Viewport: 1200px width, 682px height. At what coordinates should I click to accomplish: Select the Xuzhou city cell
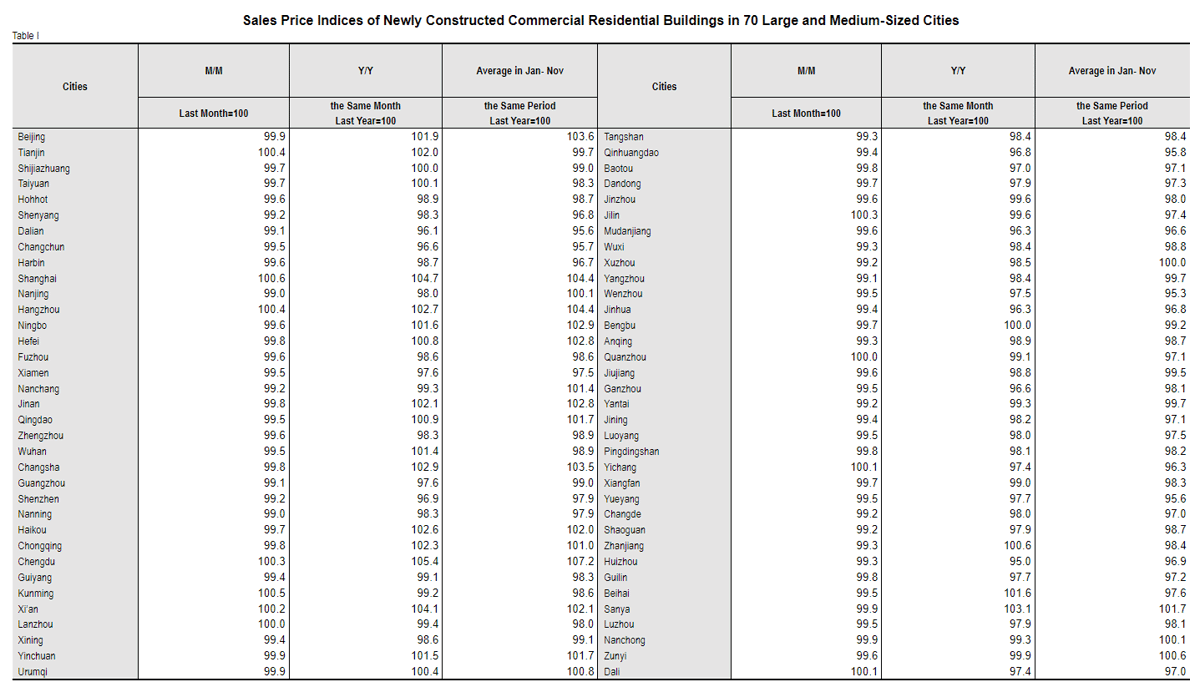coord(619,263)
